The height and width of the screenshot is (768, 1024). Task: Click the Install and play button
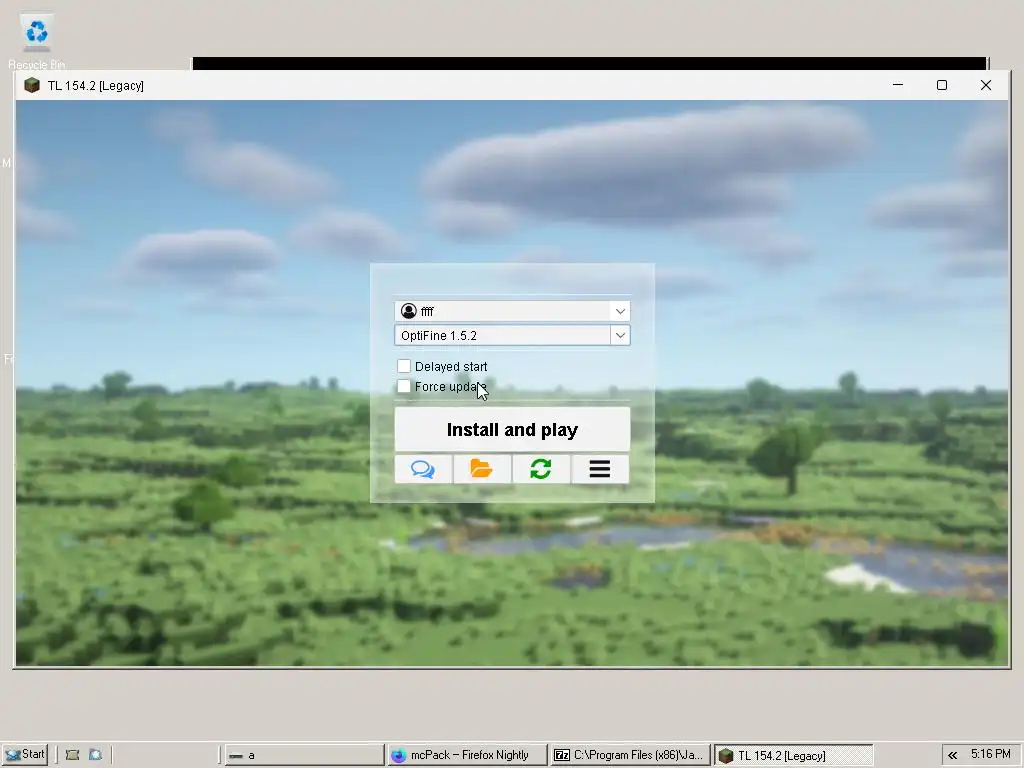coord(512,430)
